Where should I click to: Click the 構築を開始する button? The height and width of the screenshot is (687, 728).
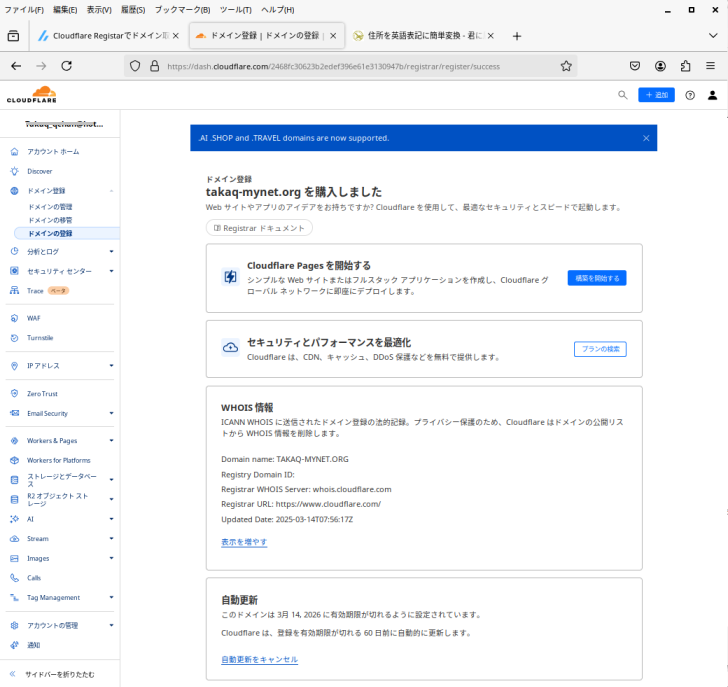click(597, 278)
